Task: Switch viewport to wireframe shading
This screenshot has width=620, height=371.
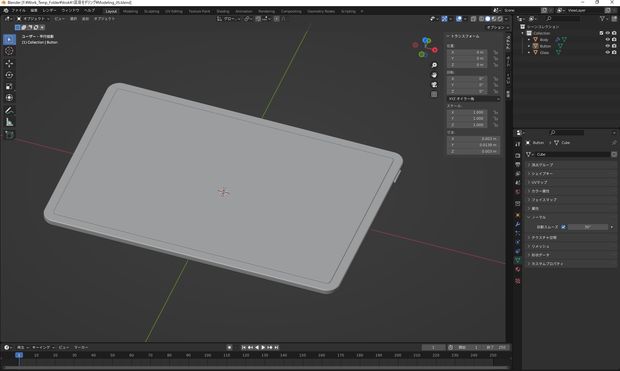Action: [482, 19]
